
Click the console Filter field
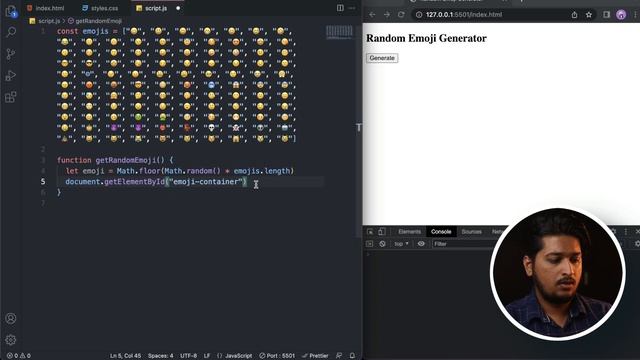463,244
